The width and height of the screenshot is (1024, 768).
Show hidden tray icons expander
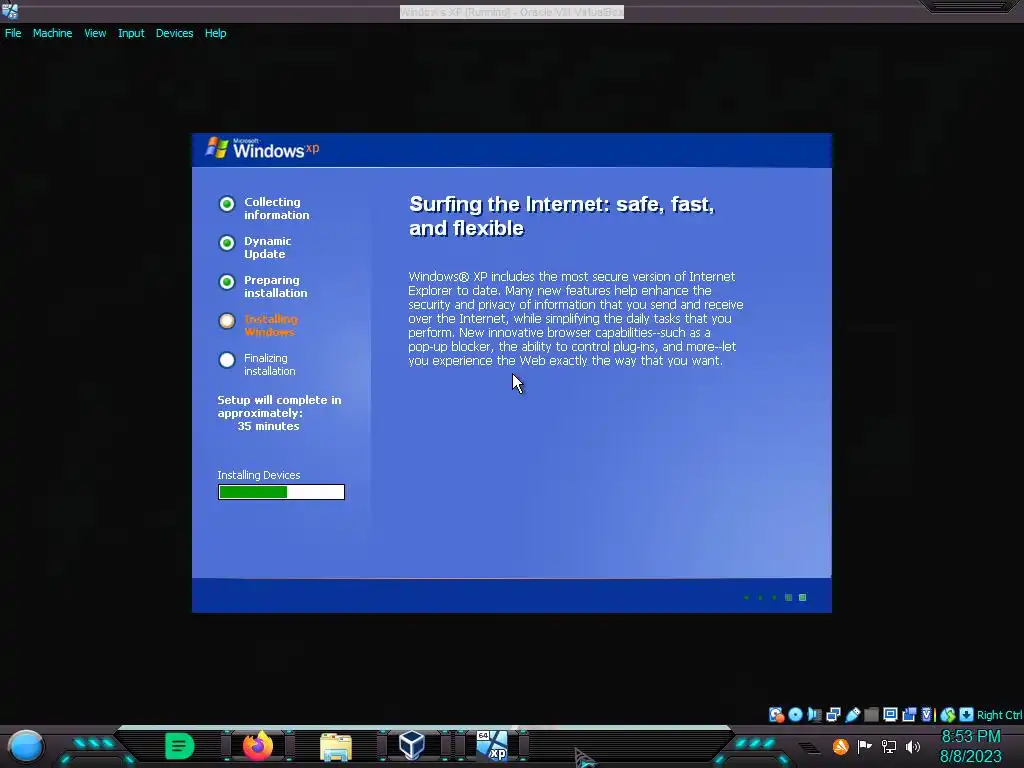pos(809,748)
